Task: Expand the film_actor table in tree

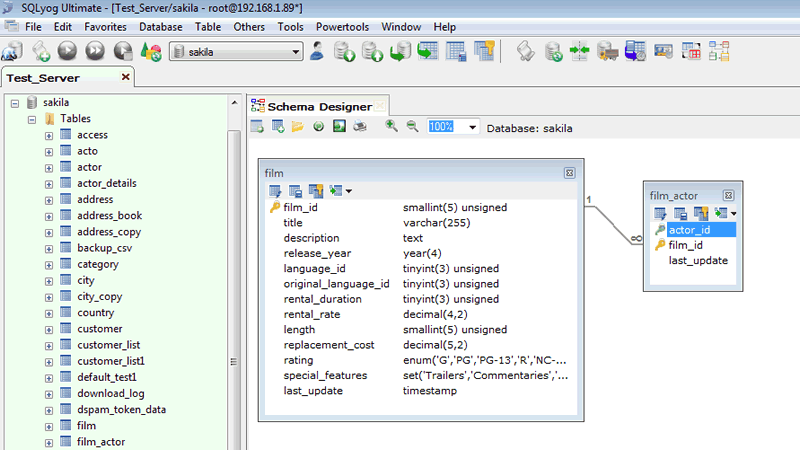Action: pyautogui.click(x=48, y=443)
